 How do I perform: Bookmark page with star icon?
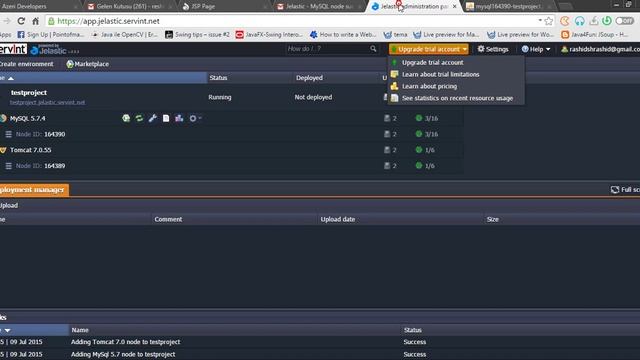[549, 21]
